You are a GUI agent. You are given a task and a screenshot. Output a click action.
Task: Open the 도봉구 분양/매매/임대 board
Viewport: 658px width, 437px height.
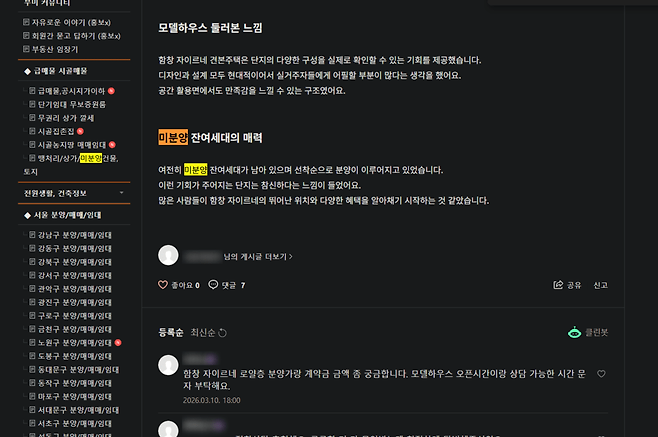[75, 356]
